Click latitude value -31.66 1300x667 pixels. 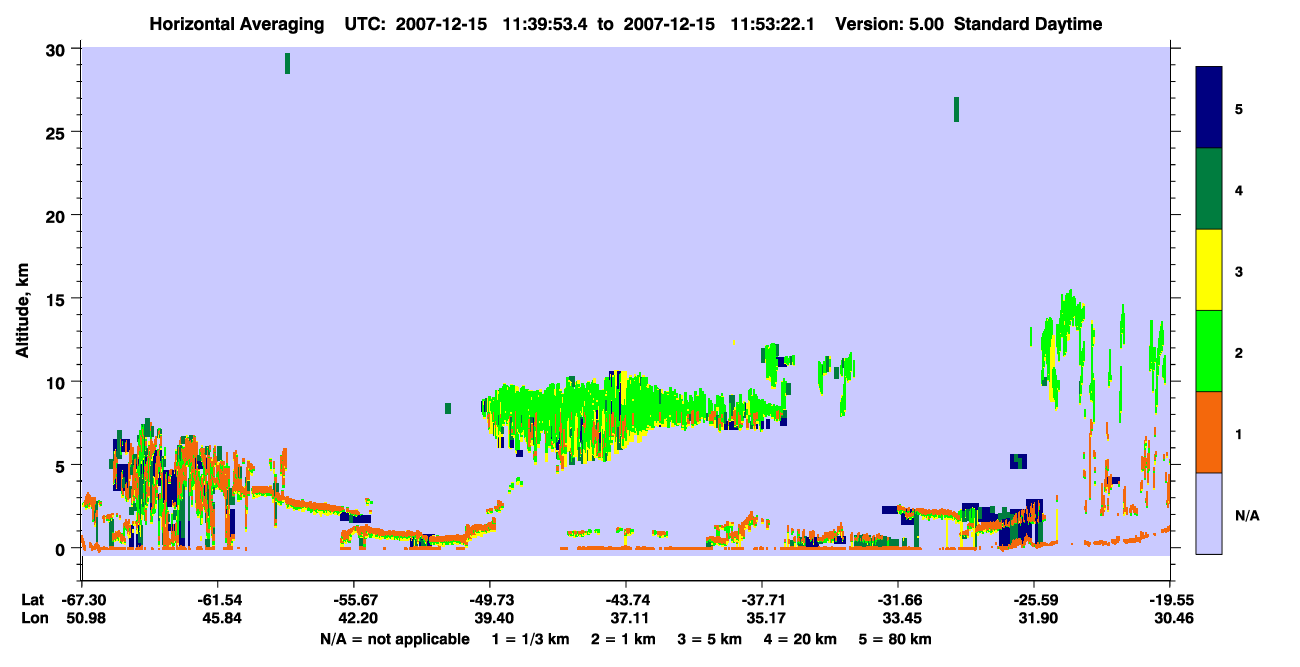click(x=898, y=600)
